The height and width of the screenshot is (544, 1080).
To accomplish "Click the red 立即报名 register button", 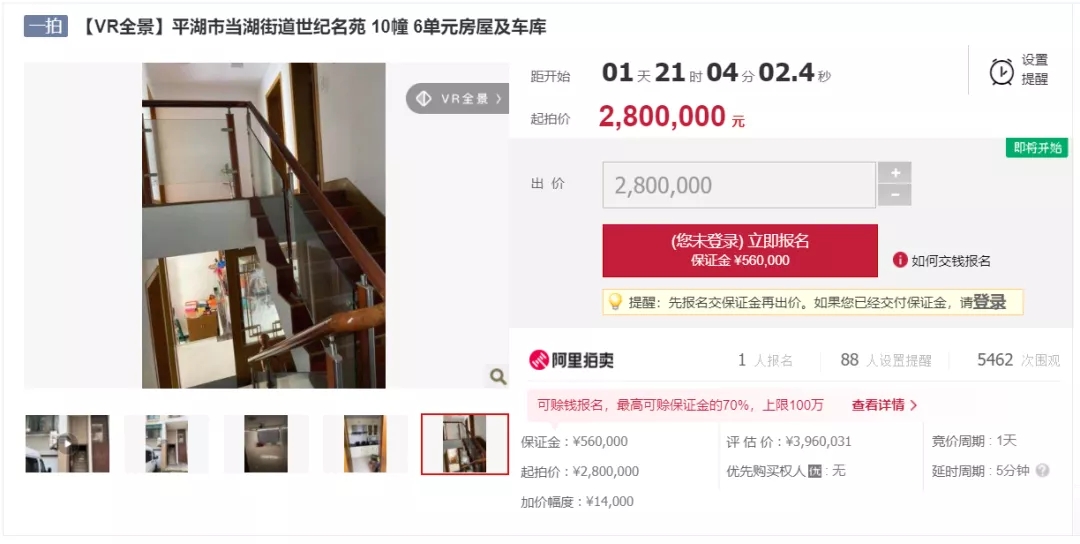I will [x=740, y=250].
